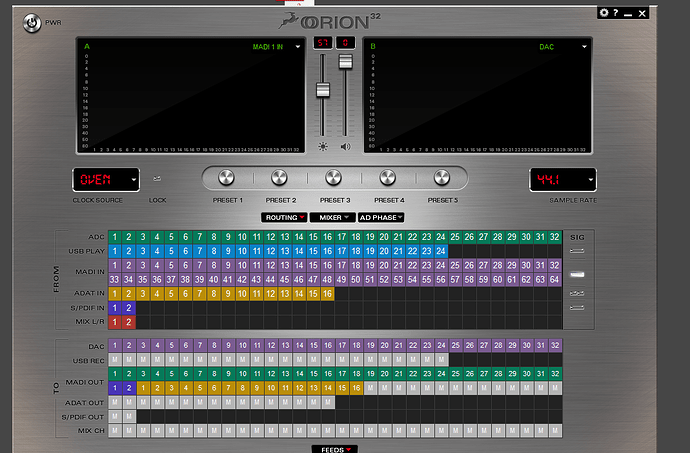
Task: Select MADI OUT green slot 32
Action: (555, 374)
